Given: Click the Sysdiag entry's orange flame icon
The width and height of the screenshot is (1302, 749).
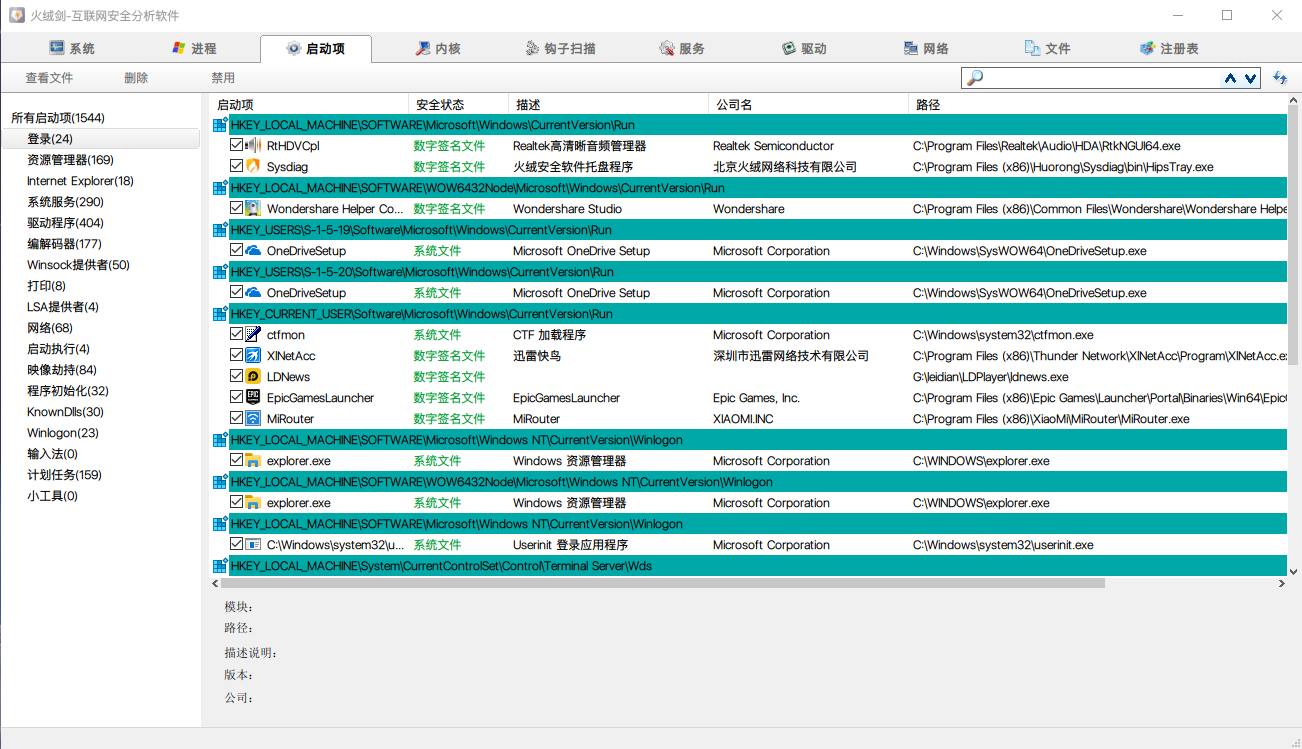Looking at the screenshot, I should (x=253, y=167).
